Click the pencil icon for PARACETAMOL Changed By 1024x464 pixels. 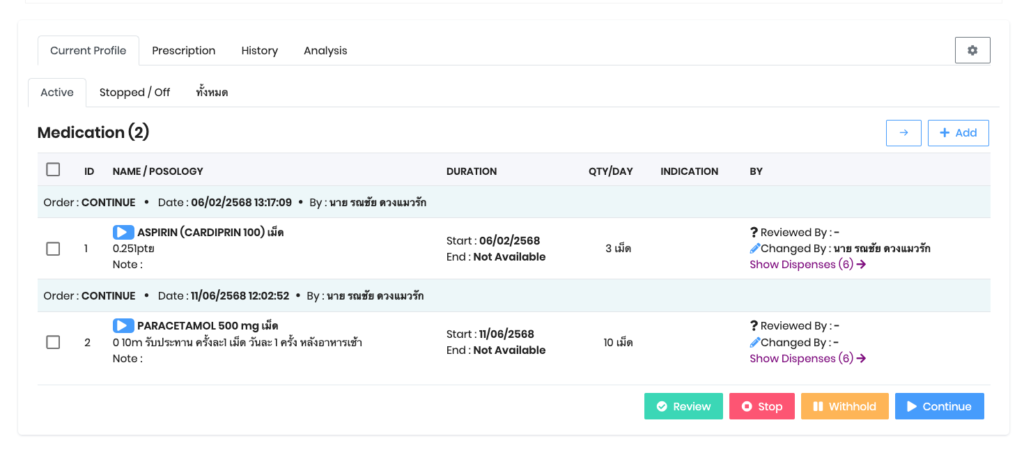tap(755, 342)
